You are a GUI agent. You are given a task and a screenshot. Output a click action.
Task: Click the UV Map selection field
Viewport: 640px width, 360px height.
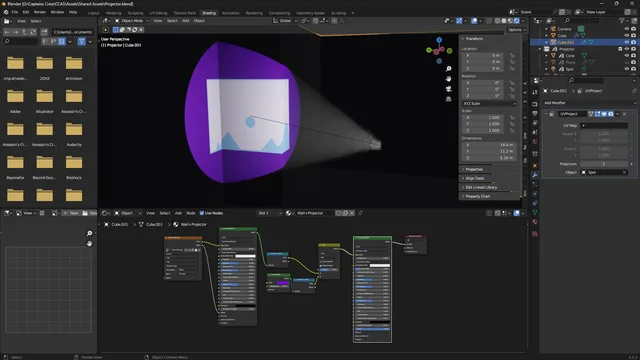tap(604, 126)
